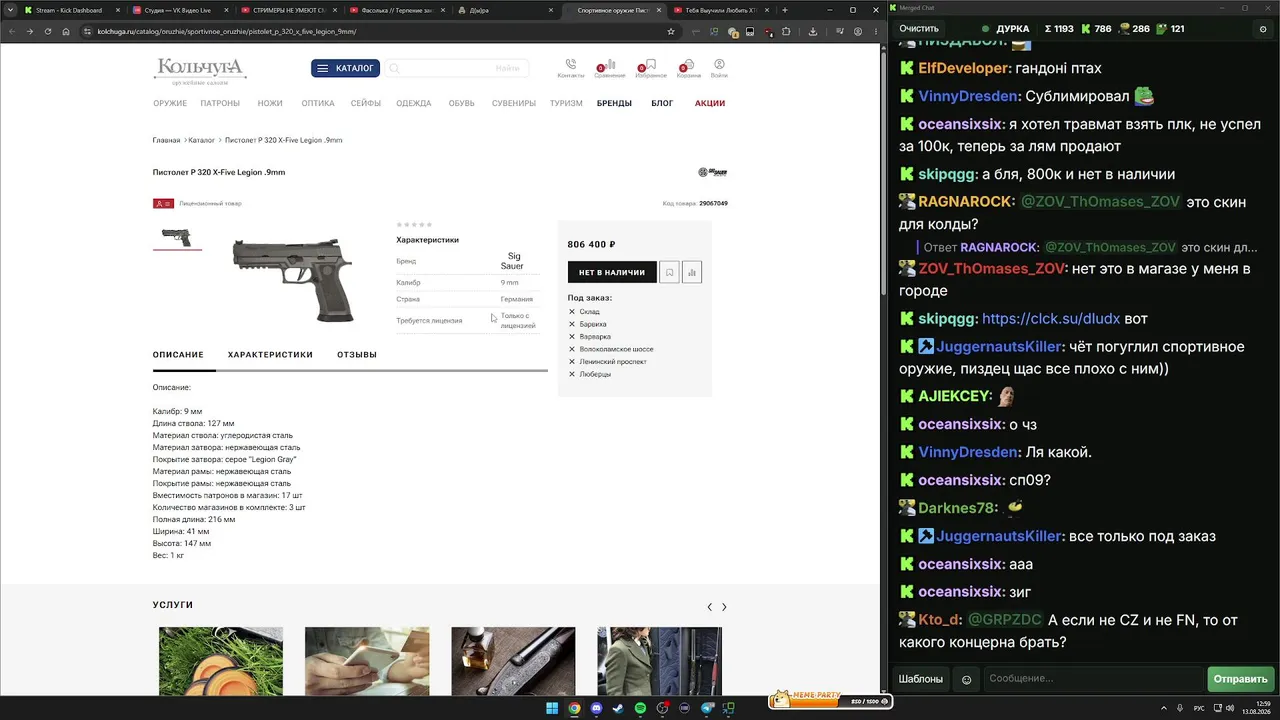The width and height of the screenshot is (1280, 720).
Task: Switch to Студия — VK Видео Live tab
Action: click(178, 10)
